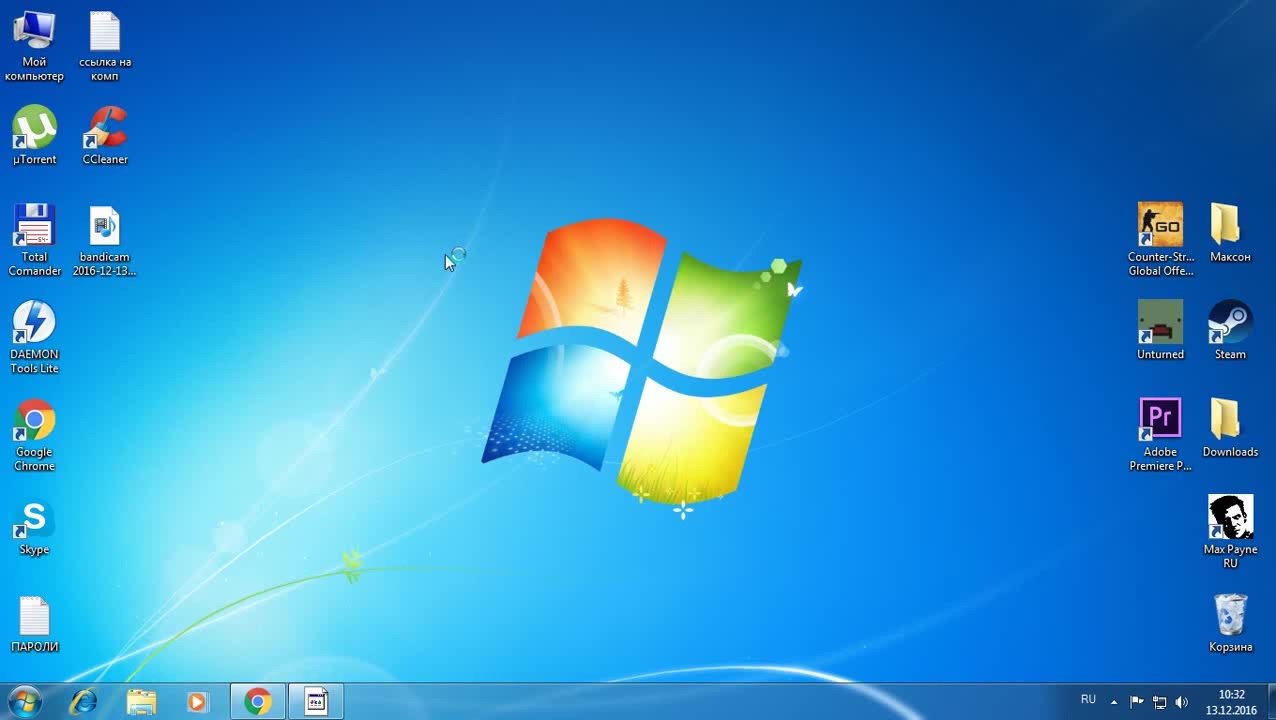Click Google Chrome in the taskbar

(258, 702)
